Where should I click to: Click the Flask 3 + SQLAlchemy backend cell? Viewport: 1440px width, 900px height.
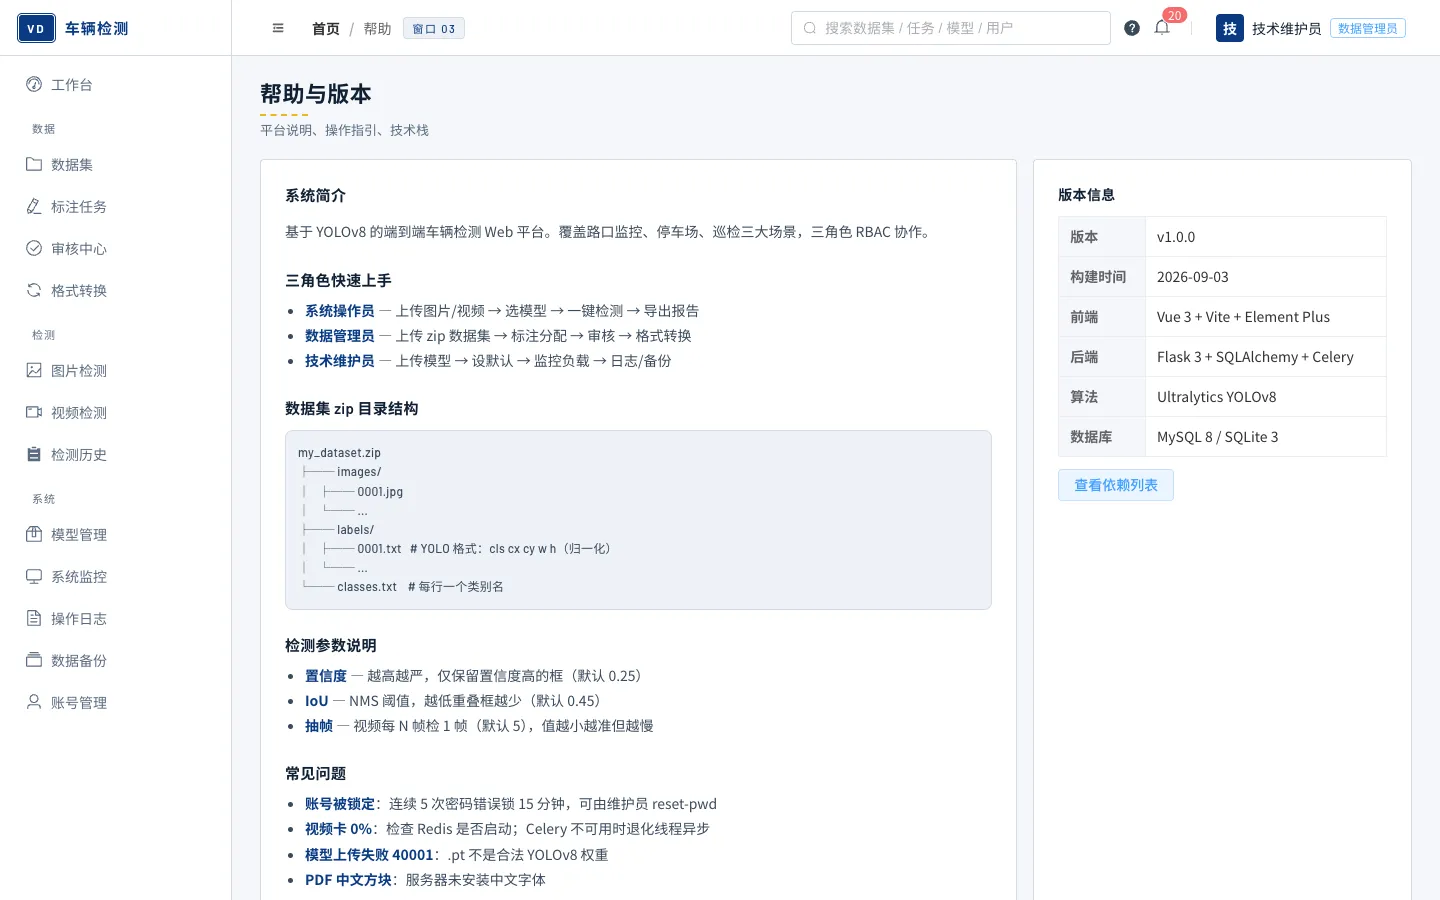coord(1266,357)
